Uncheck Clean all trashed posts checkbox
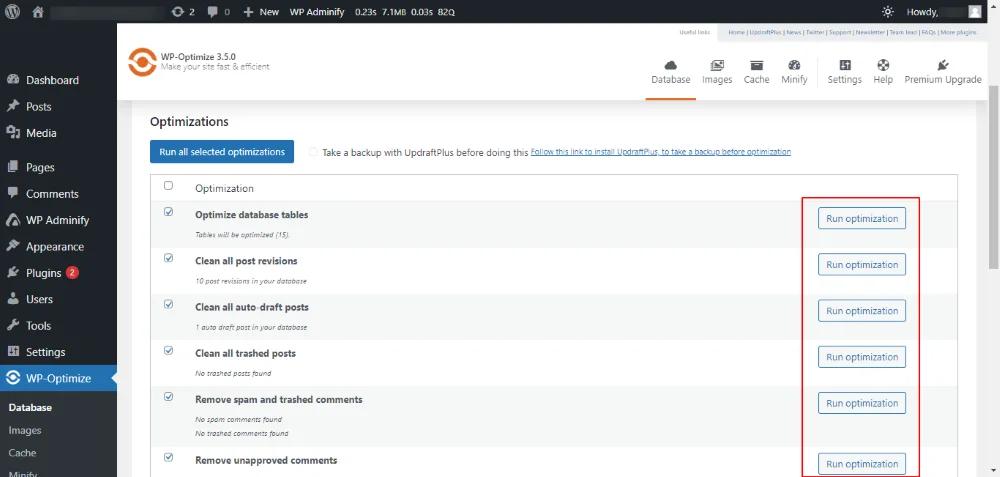 168,350
